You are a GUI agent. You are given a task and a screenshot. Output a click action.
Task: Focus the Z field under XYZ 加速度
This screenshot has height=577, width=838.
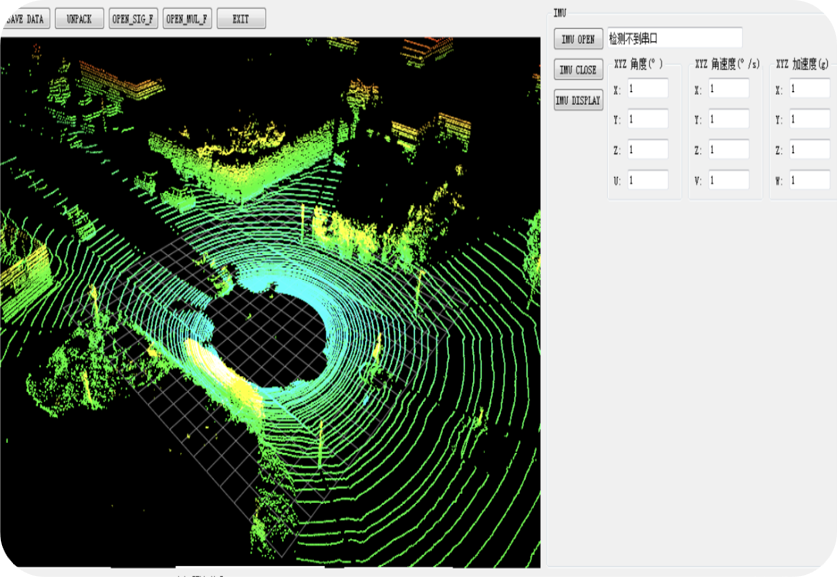click(x=810, y=150)
